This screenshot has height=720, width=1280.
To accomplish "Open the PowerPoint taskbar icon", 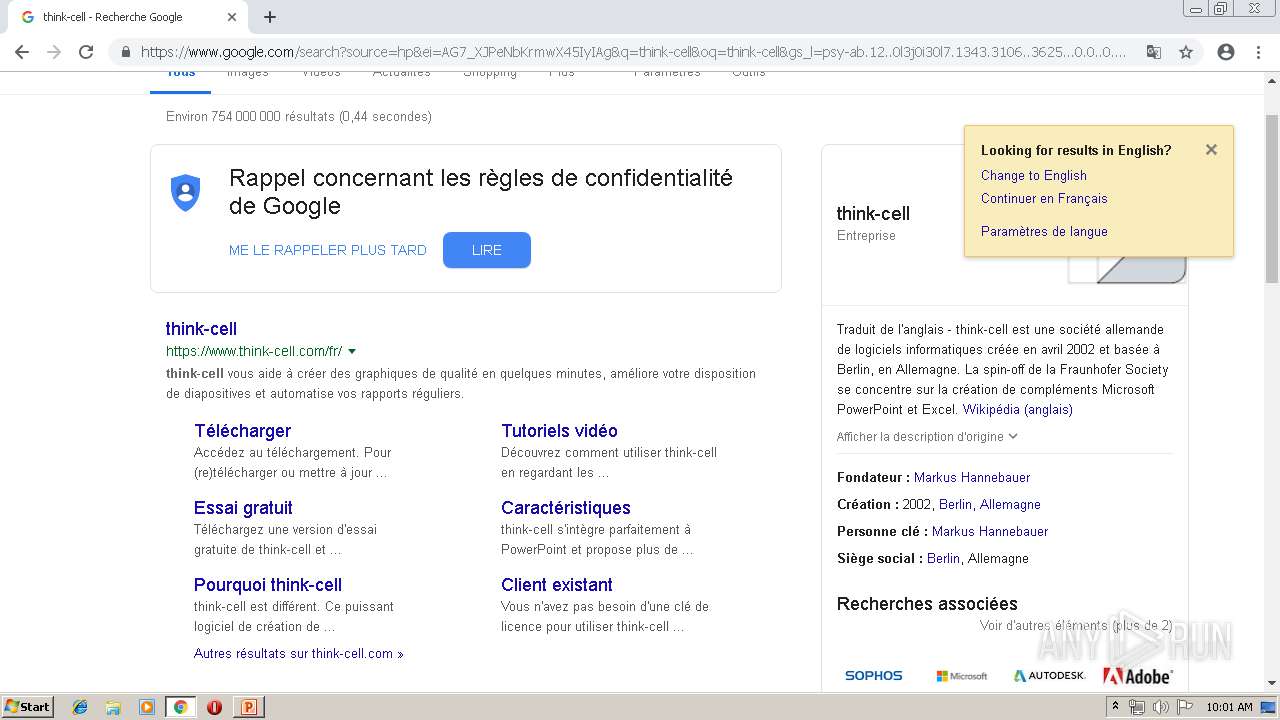I will point(248,707).
